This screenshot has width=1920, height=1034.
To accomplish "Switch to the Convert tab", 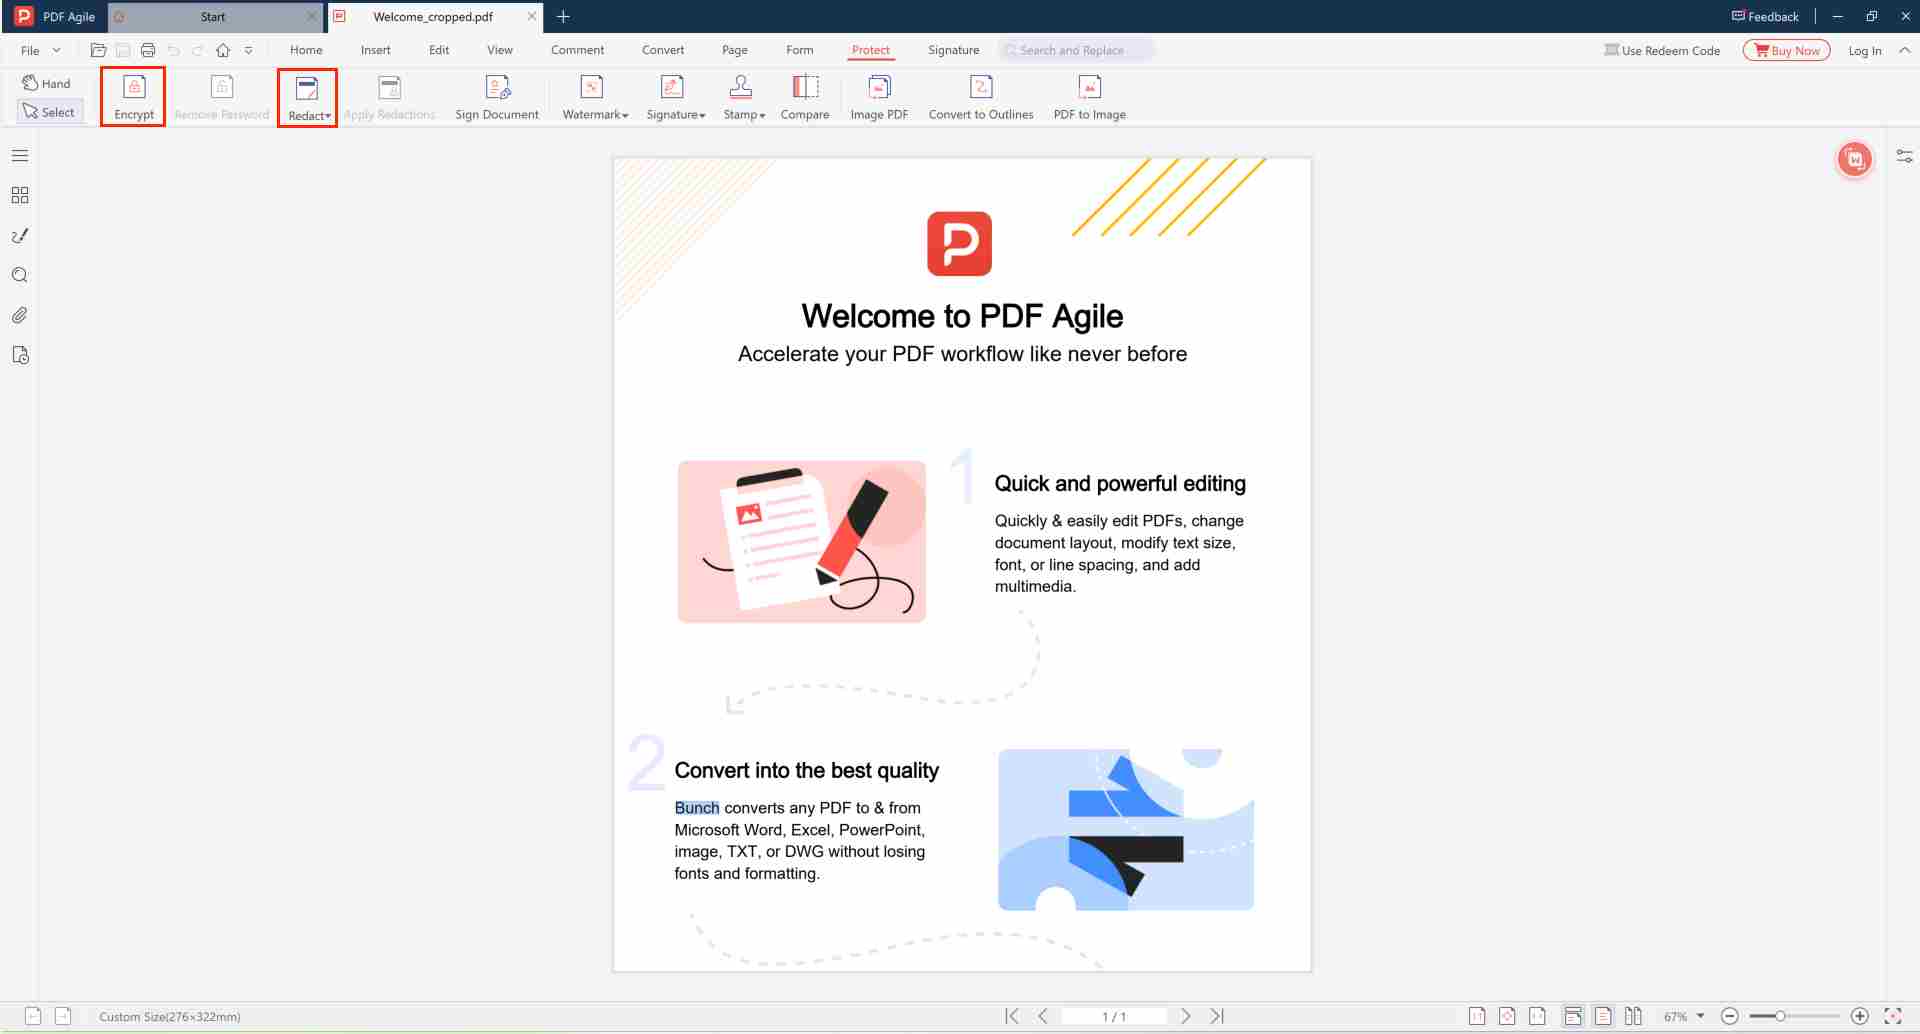I will coord(663,50).
